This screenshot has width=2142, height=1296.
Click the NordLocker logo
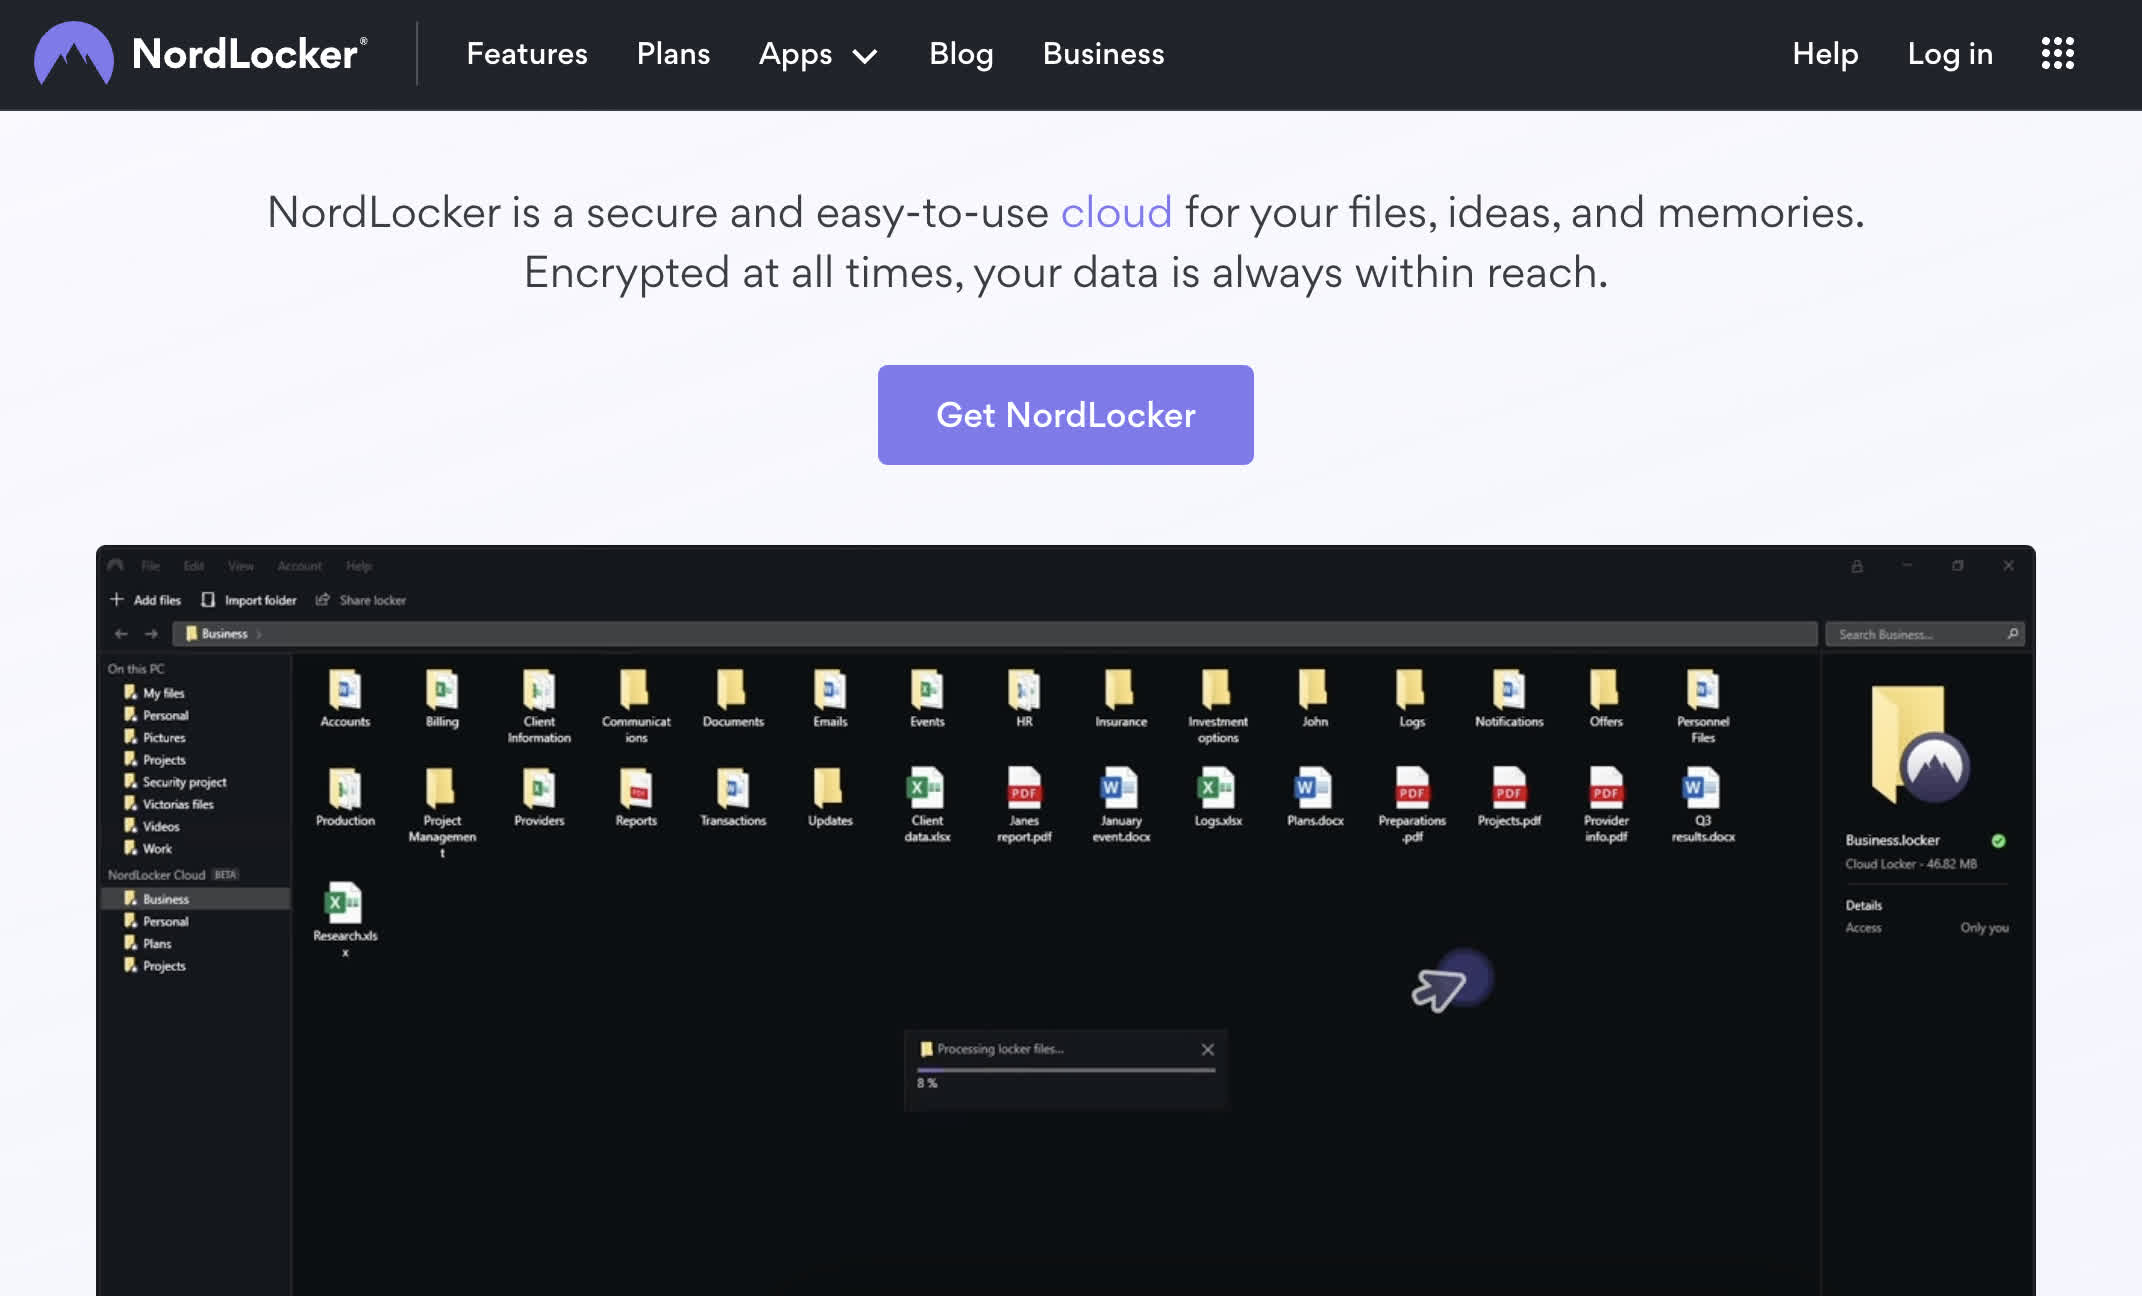click(201, 54)
